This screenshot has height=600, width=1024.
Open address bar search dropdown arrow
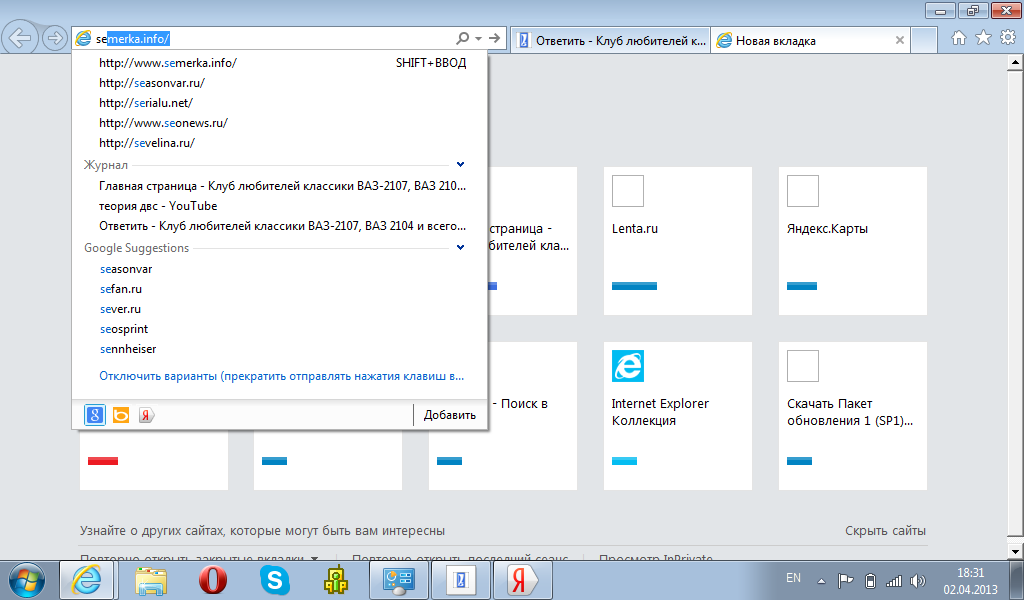478,39
